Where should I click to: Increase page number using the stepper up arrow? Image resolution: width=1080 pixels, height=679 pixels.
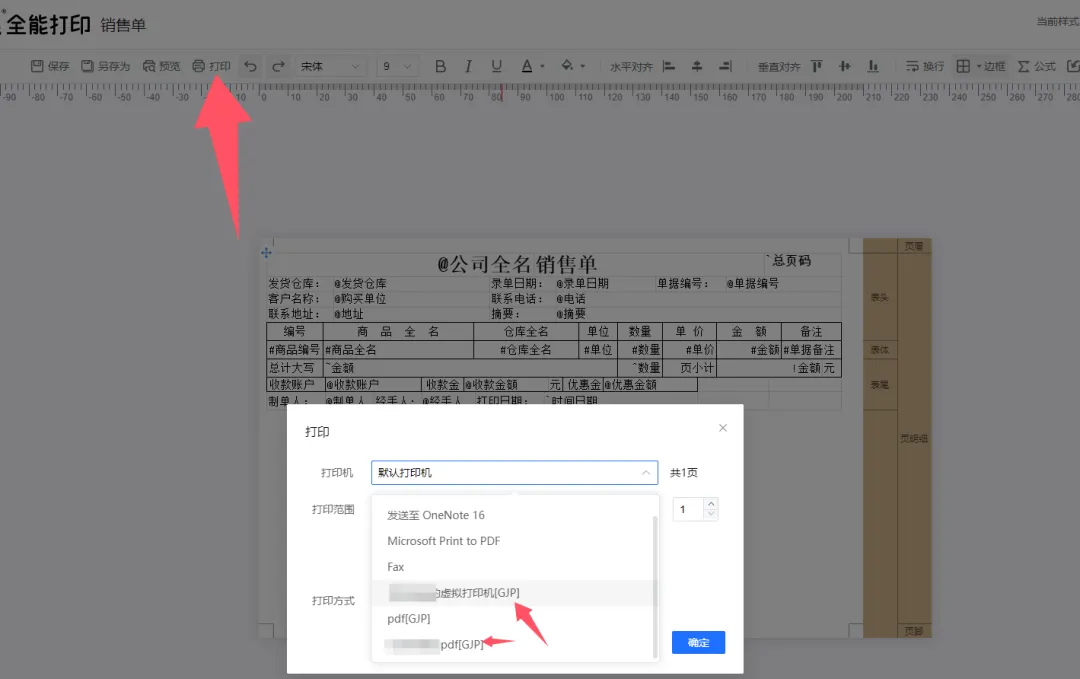pos(709,504)
